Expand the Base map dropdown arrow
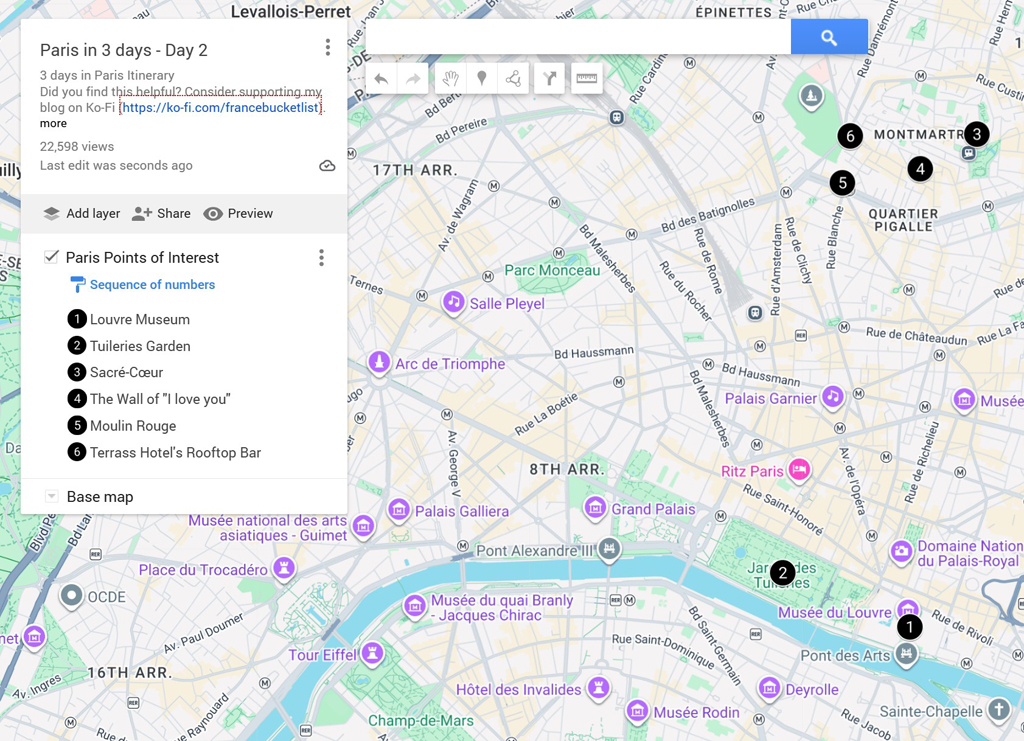The image size is (1024, 741). [x=51, y=496]
